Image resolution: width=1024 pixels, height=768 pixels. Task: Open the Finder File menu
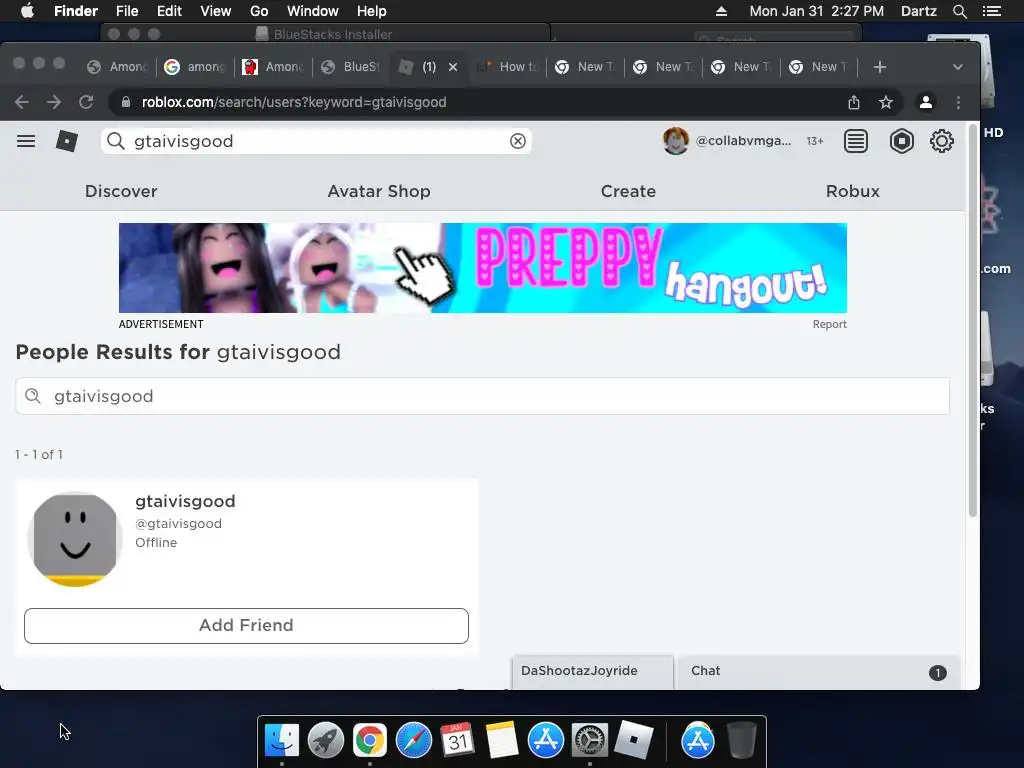click(127, 11)
